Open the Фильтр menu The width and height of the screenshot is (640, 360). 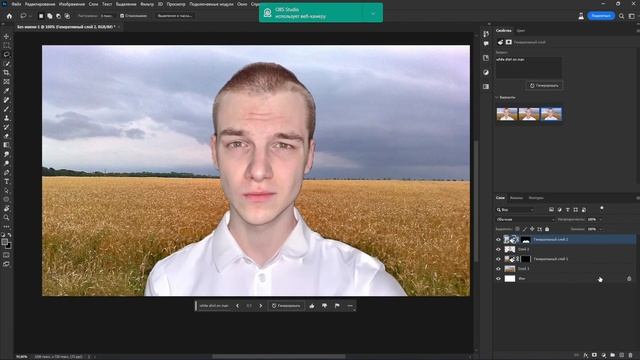(x=147, y=4)
